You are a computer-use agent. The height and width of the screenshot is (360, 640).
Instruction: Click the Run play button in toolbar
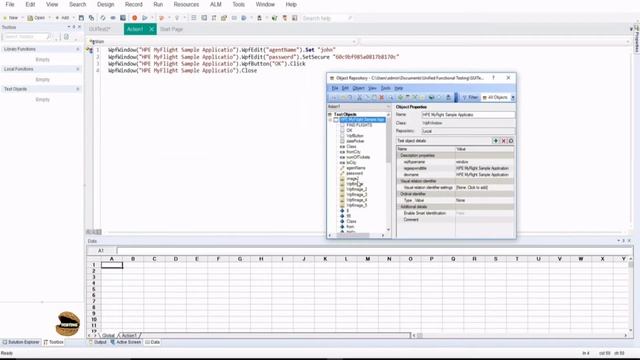tap(144, 18)
